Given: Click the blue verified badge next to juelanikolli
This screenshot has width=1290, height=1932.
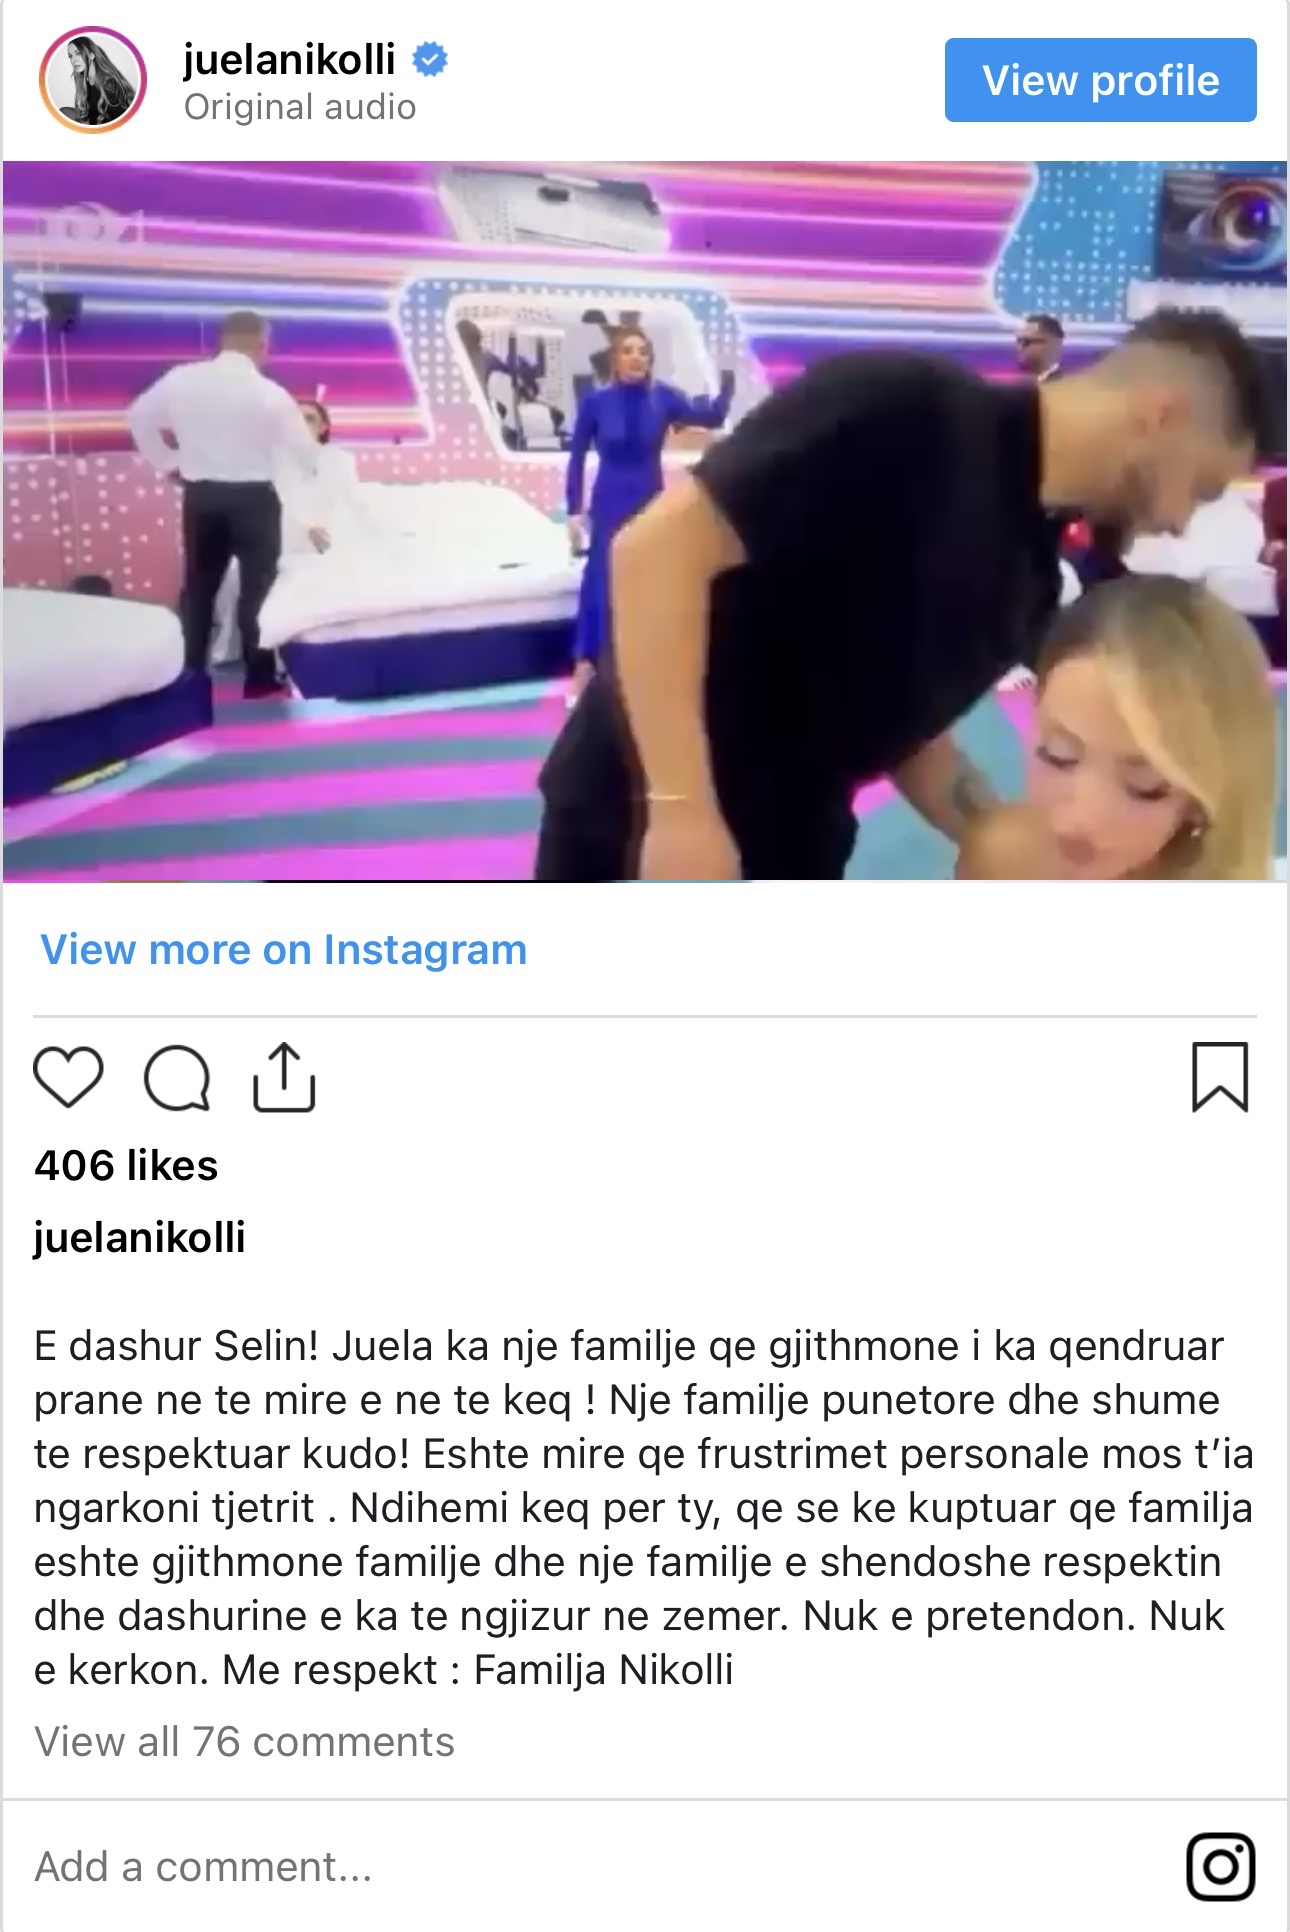Looking at the screenshot, I should (430, 60).
